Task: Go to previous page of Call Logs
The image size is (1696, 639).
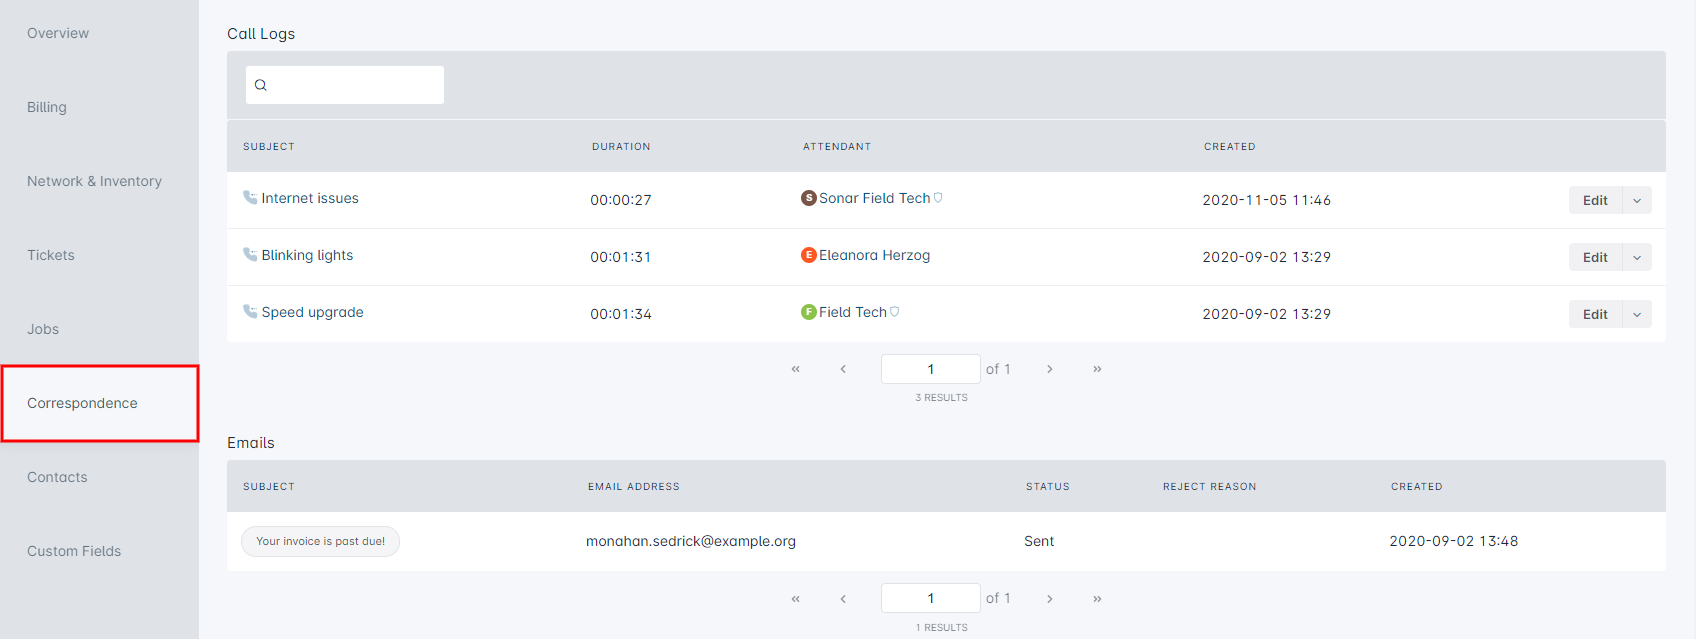Action: pos(843,369)
